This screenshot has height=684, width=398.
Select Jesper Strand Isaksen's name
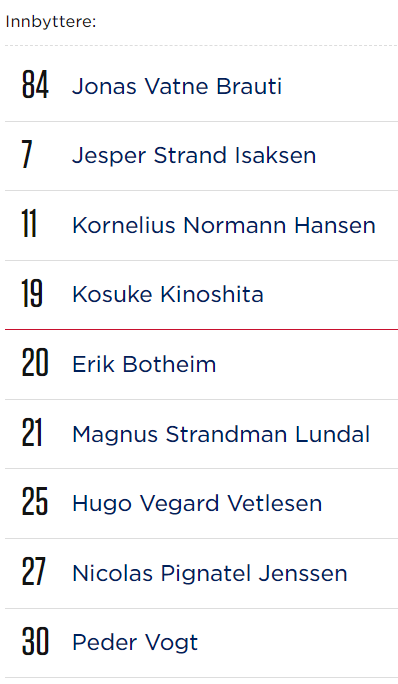[194, 156]
